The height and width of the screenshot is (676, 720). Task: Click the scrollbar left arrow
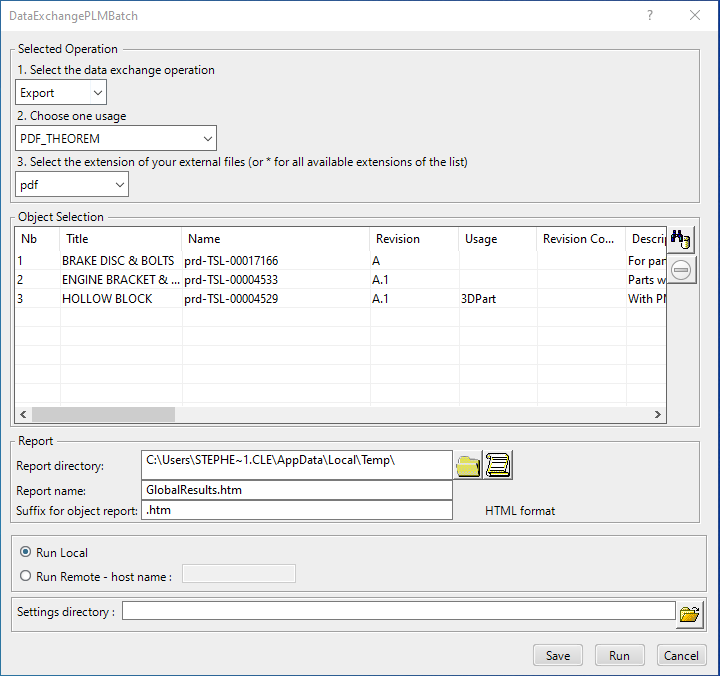coord(23,414)
